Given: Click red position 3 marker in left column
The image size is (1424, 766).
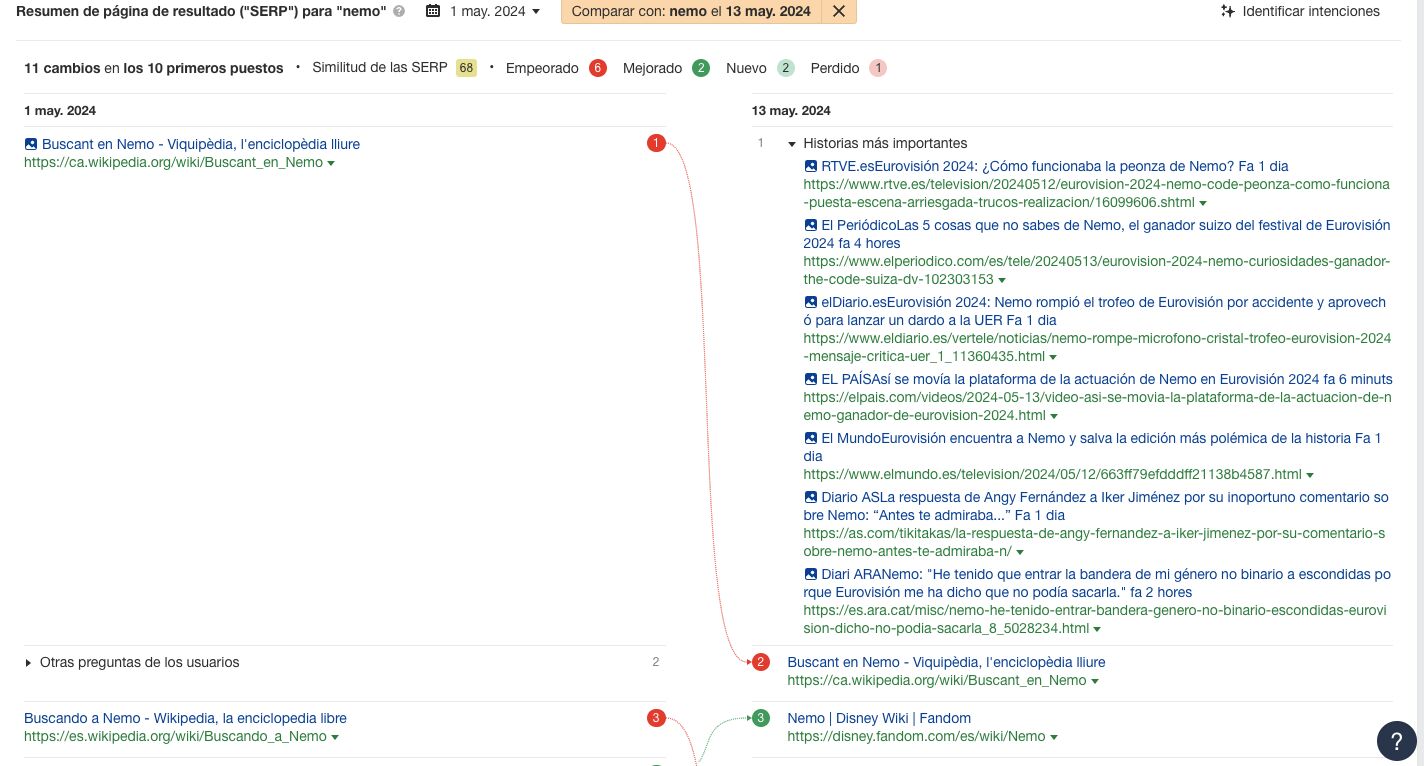Looking at the screenshot, I should [x=656, y=717].
